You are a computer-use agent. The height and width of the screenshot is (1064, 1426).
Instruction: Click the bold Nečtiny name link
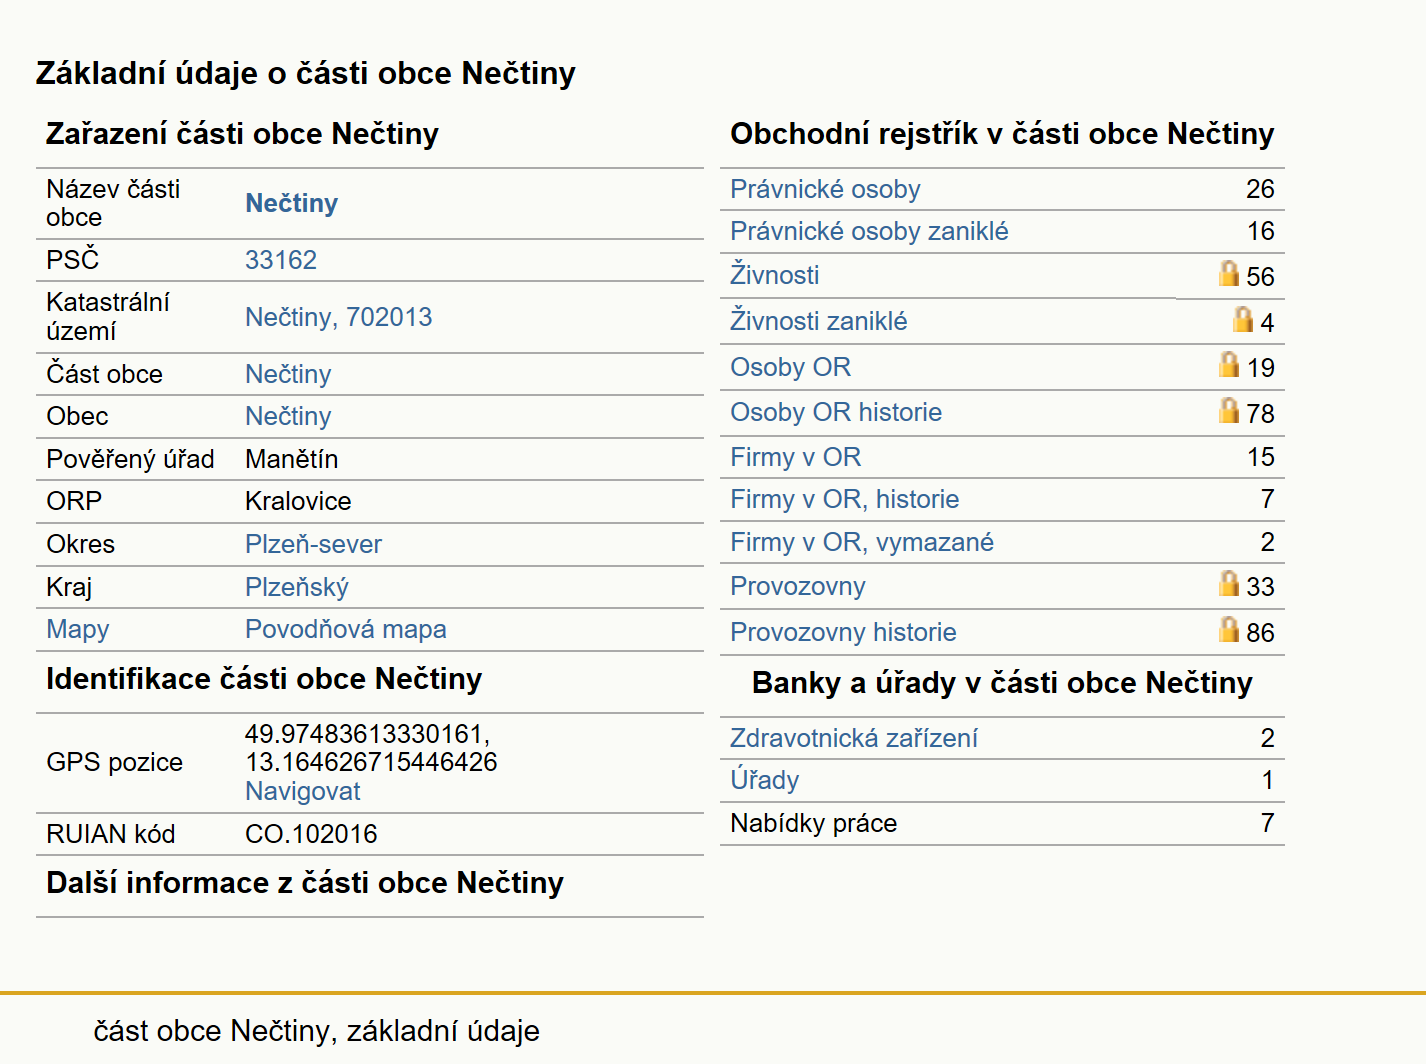[292, 203]
